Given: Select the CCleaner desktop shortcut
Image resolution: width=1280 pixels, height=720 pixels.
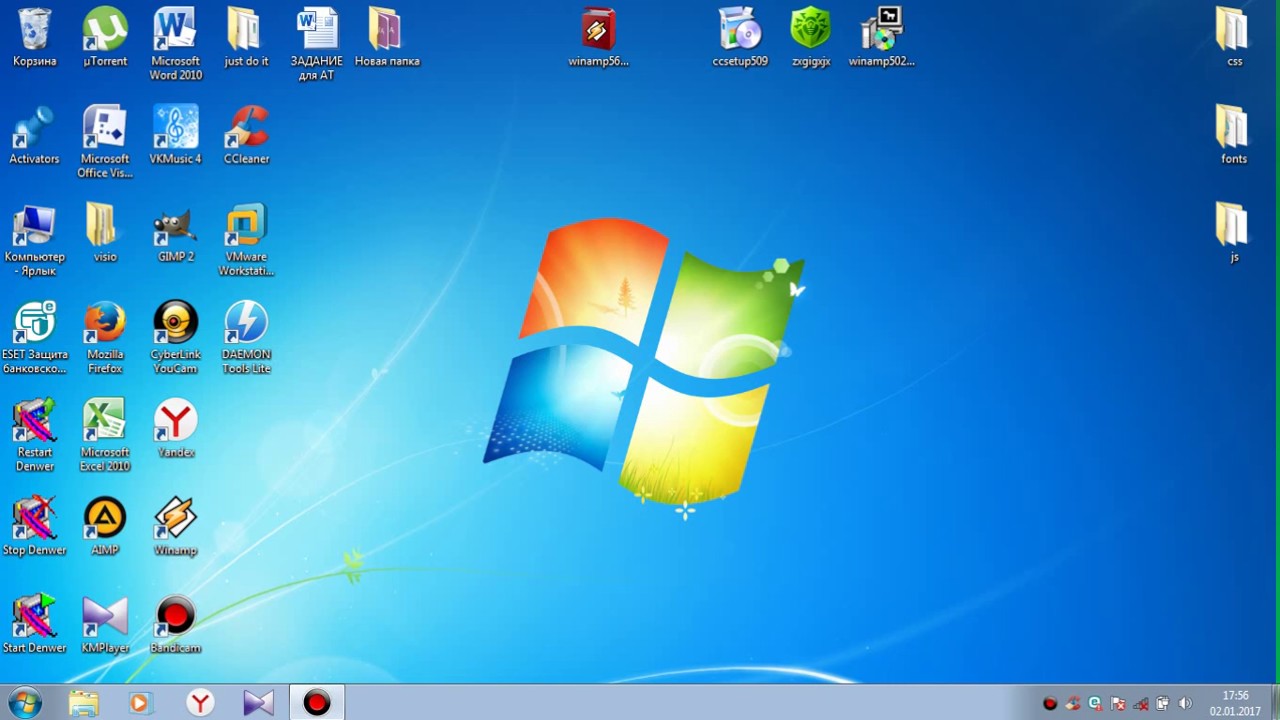Looking at the screenshot, I should pyautogui.click(x=246, y=136).
